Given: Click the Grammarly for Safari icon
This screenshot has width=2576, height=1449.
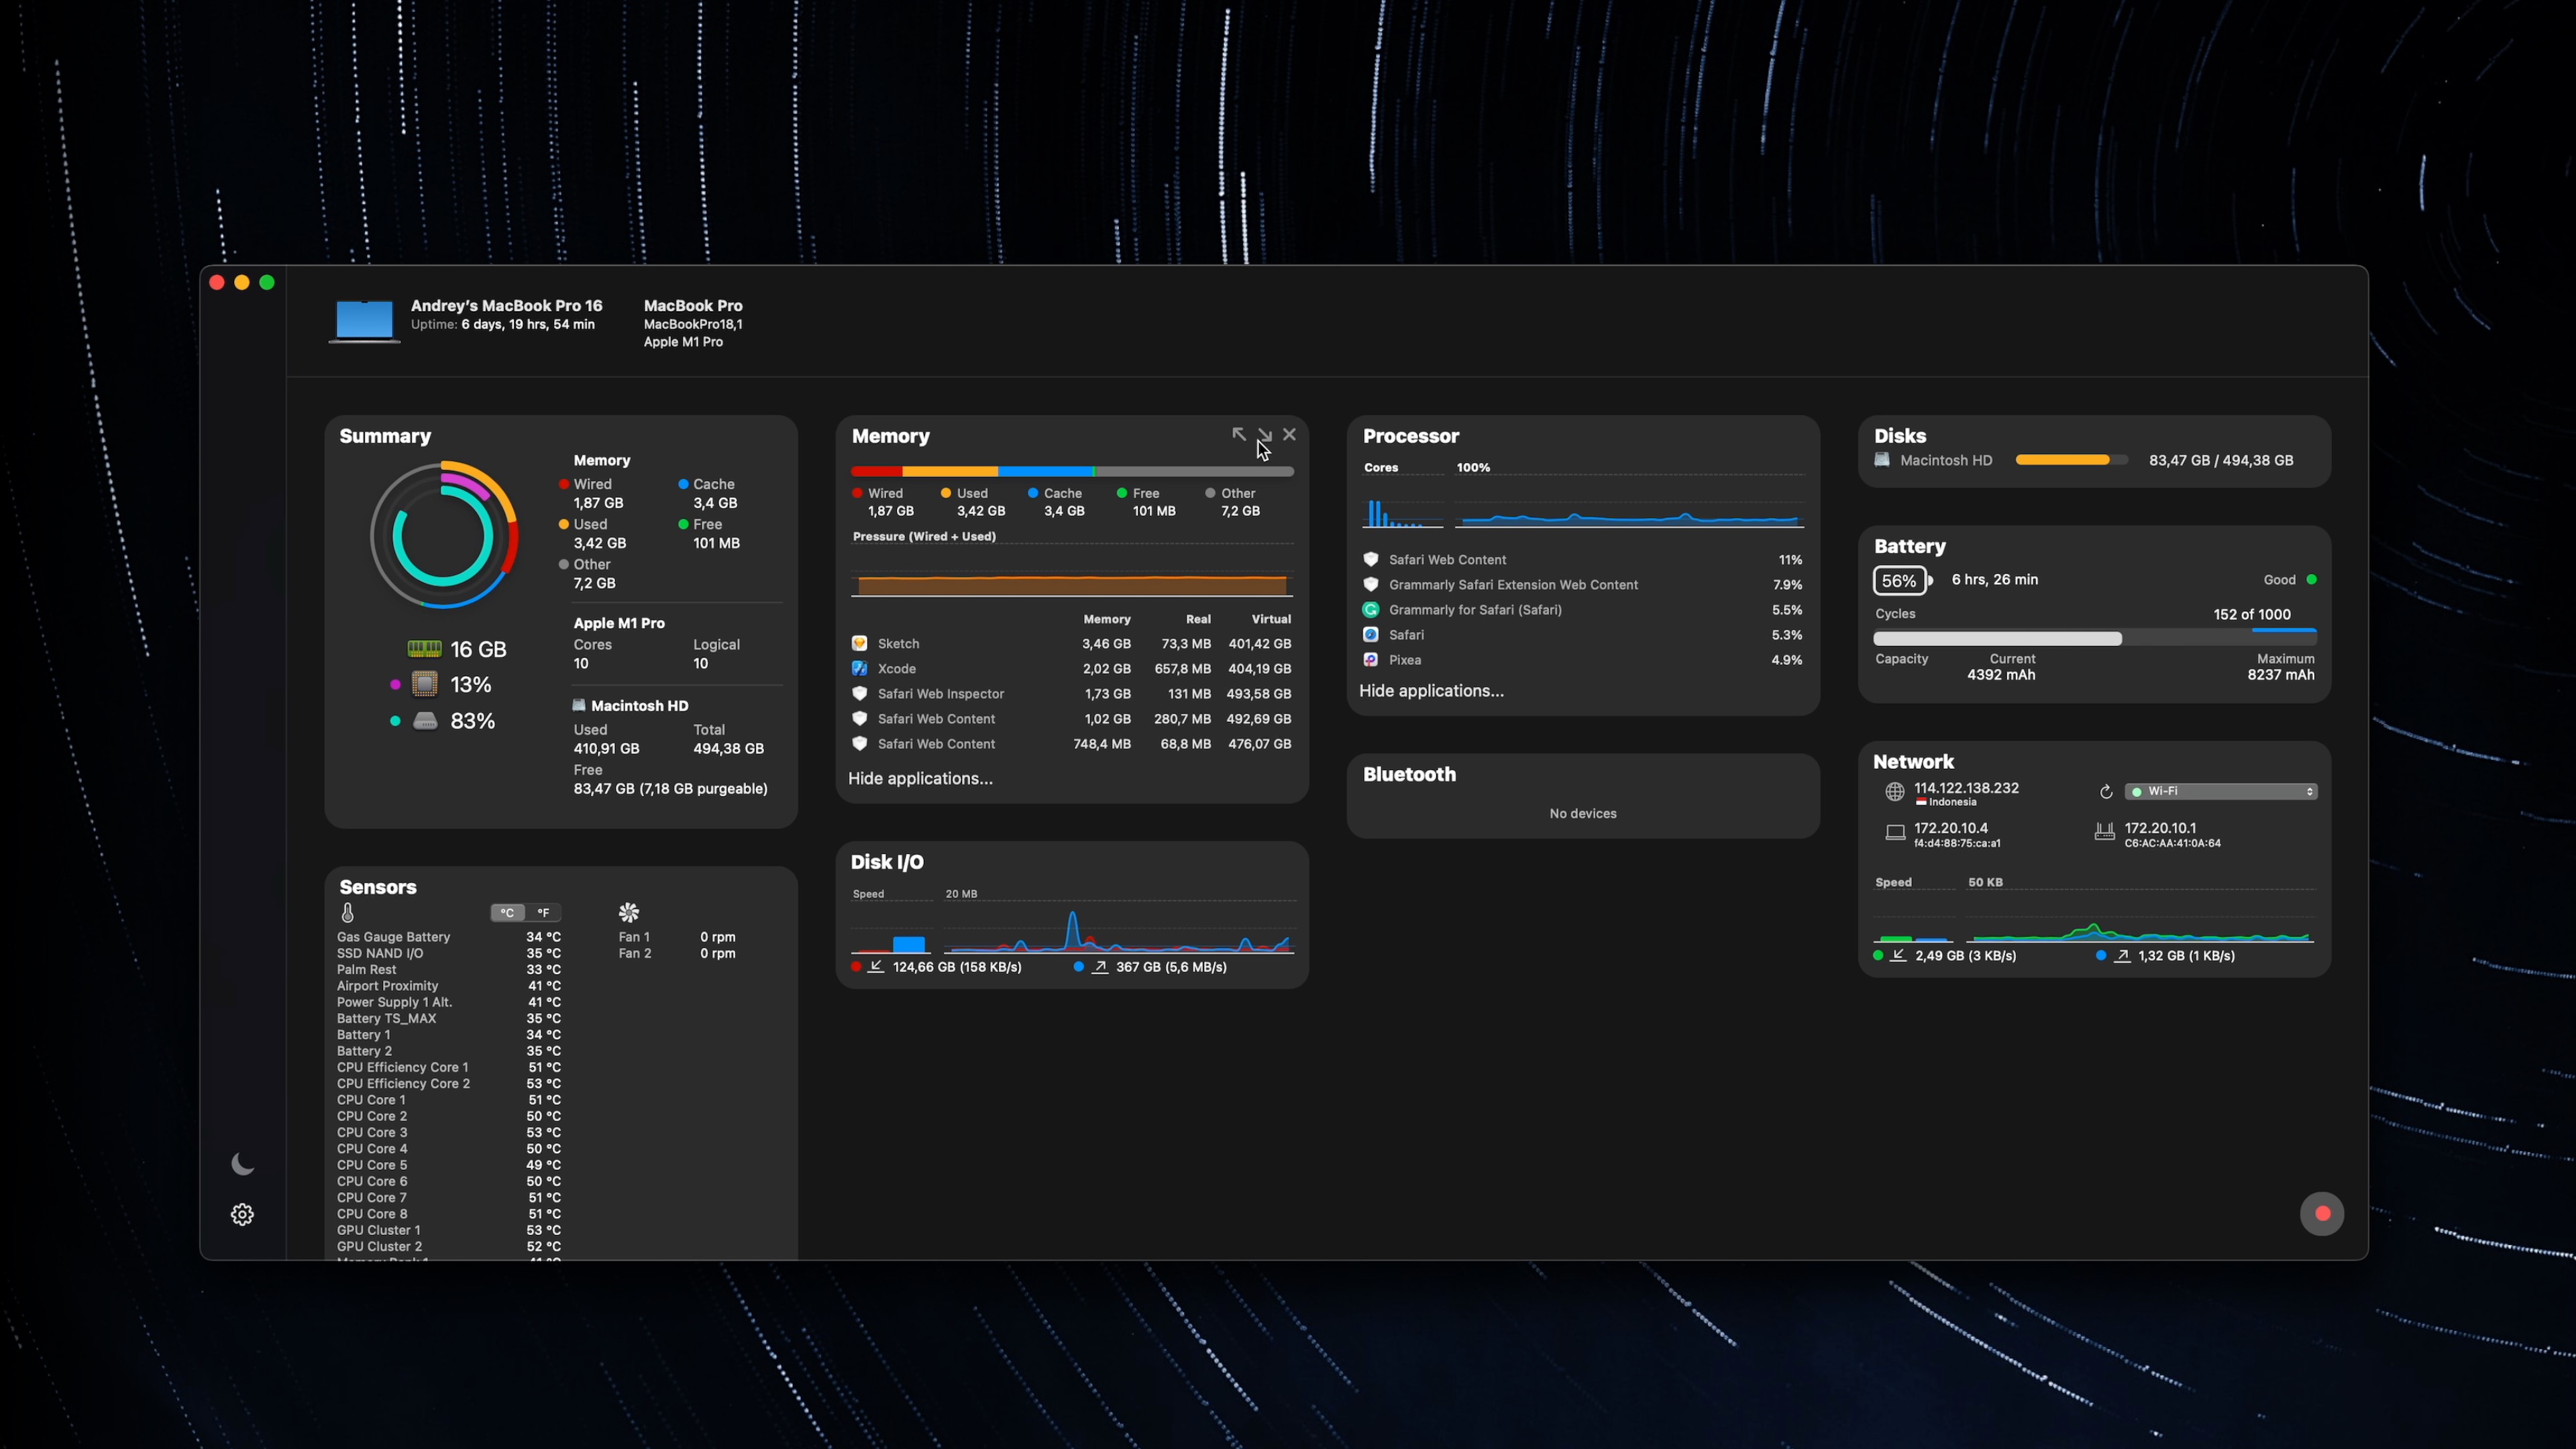Looking at the screenshot, I should [1370, 609].
